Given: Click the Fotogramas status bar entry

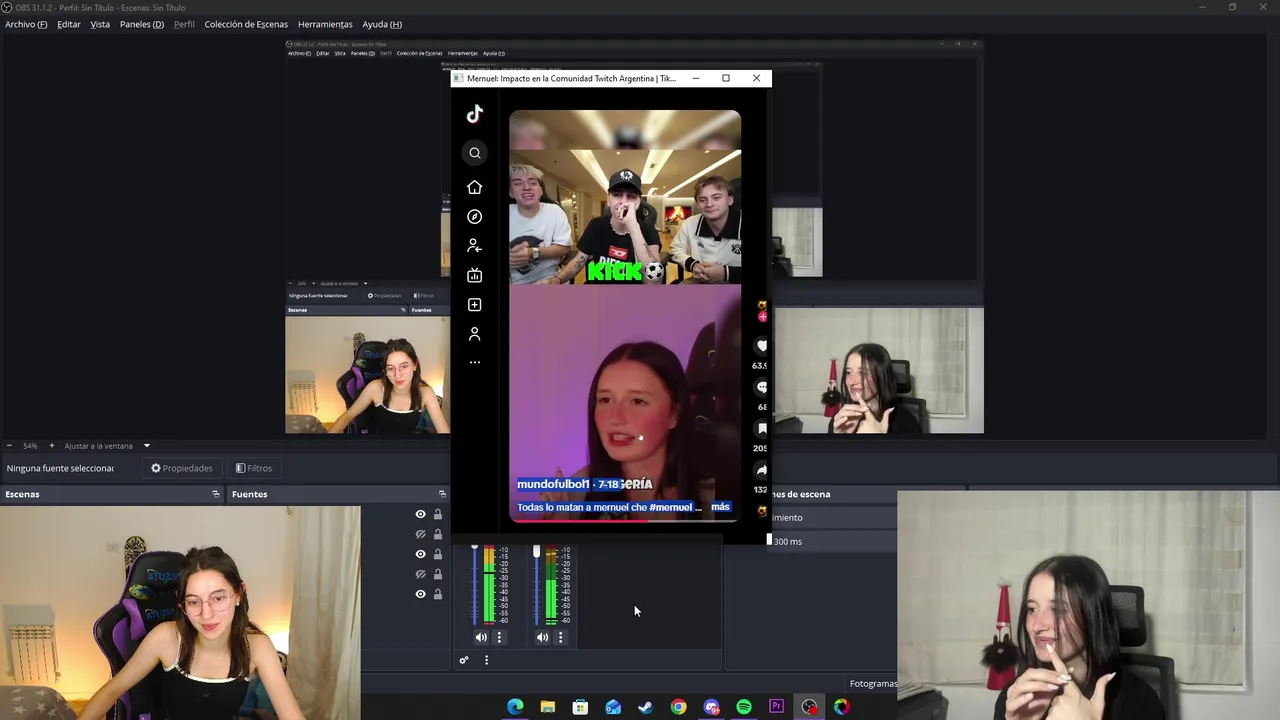Looking at the screenshot, I should pos(873,684).
